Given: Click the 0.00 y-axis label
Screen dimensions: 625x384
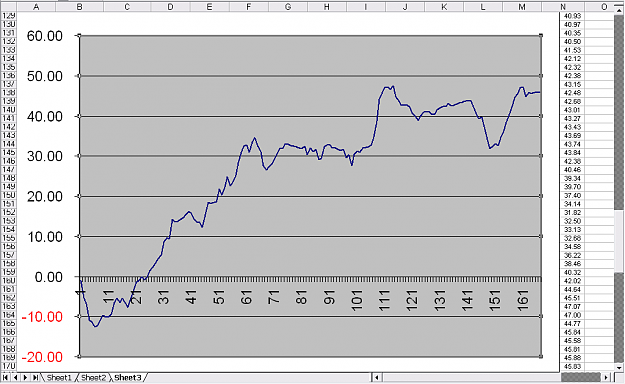Looking at the screenshot, I should pyautogui.click(x=49, y=277).
